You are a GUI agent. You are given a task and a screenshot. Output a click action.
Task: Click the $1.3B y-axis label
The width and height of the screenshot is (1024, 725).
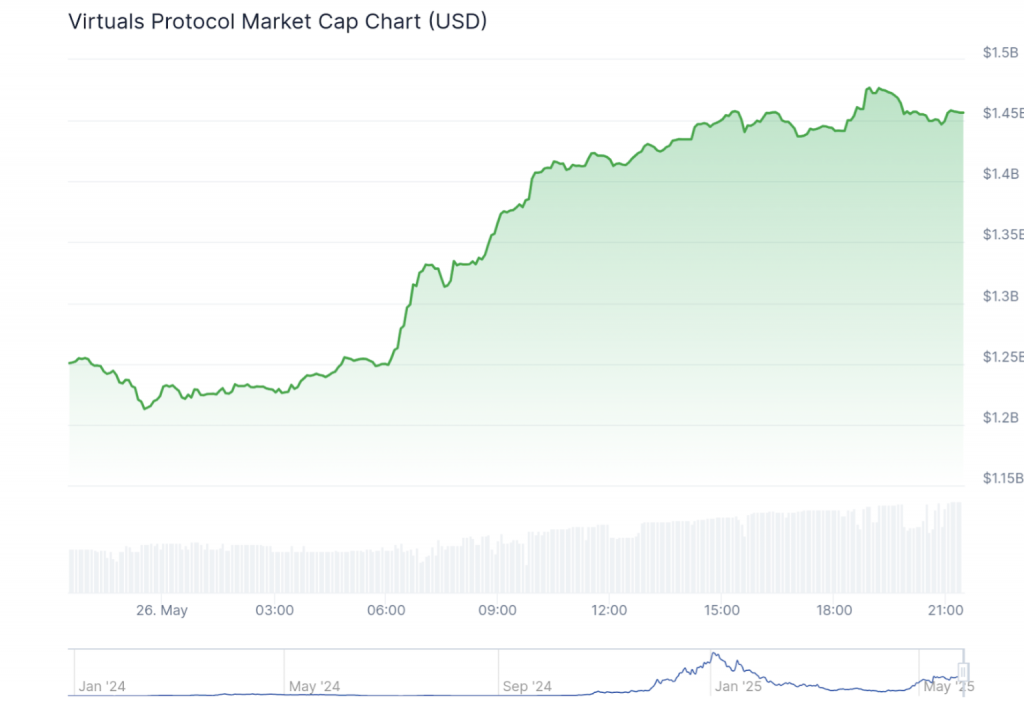tap(1002, 296)
